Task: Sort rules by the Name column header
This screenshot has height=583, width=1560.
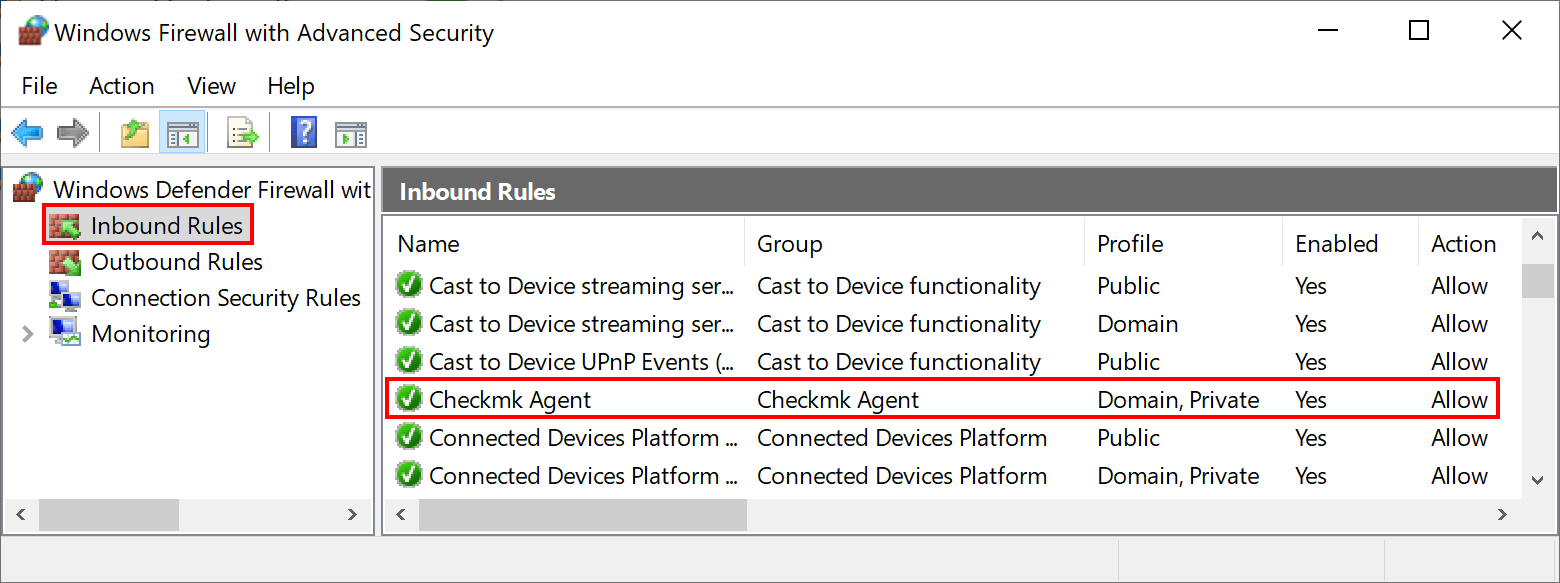Action: 428,244
